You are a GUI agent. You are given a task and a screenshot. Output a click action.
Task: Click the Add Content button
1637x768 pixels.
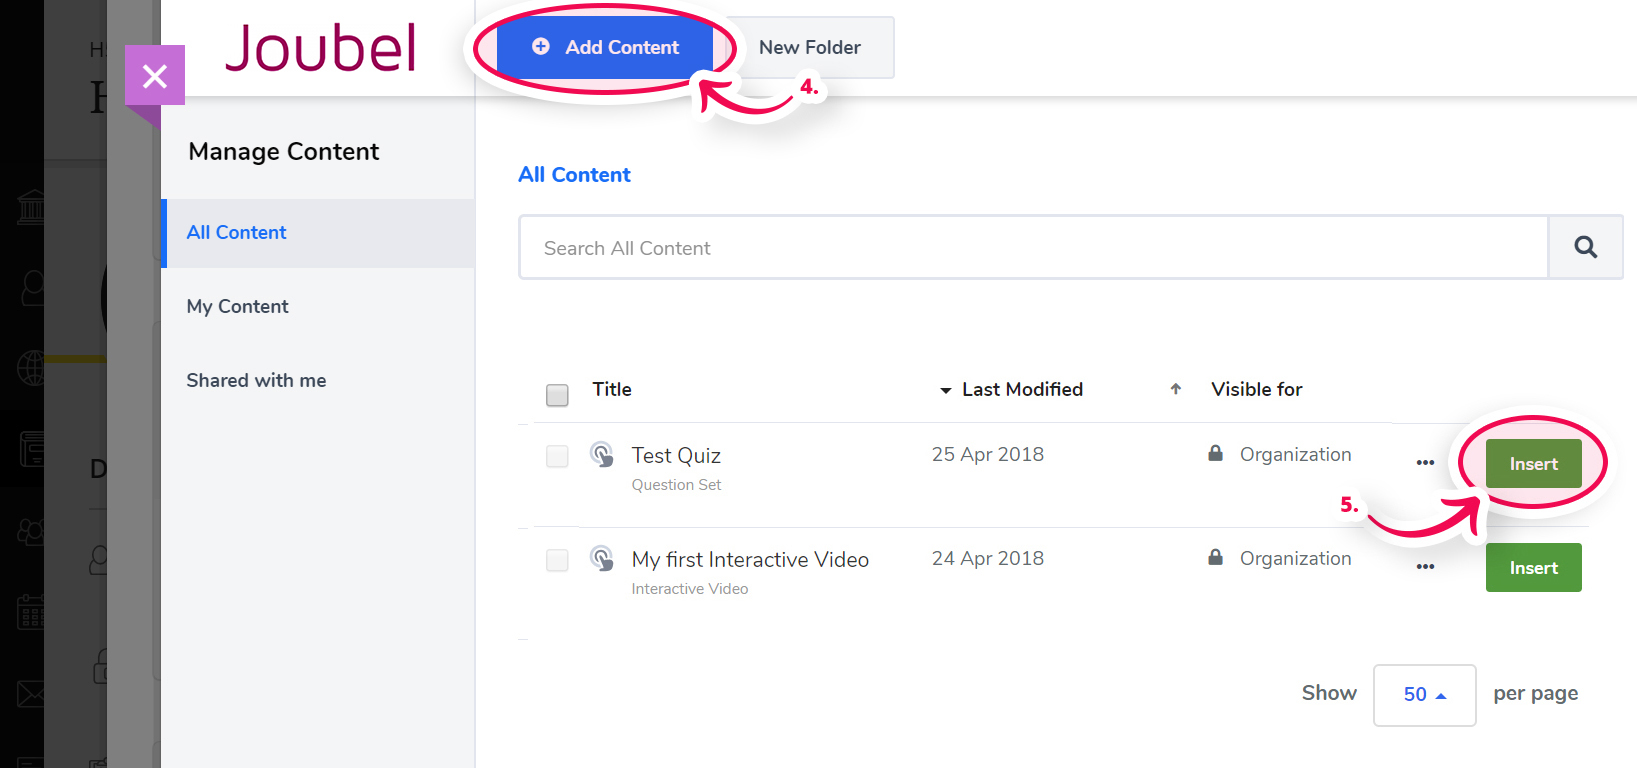tap(605, 47)
